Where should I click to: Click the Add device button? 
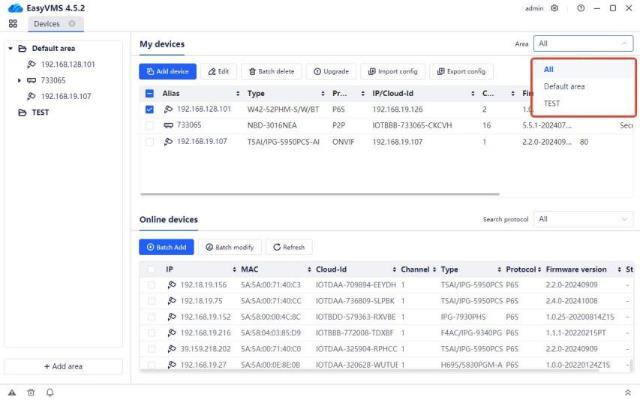(x=168, y=71)
